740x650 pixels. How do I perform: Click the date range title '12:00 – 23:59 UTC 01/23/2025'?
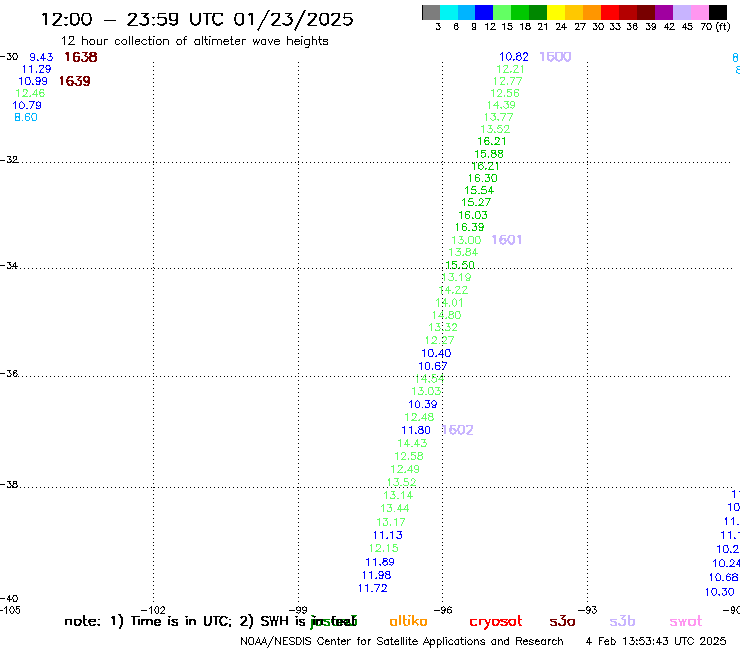pyautogui.click(x=197, y=20)
